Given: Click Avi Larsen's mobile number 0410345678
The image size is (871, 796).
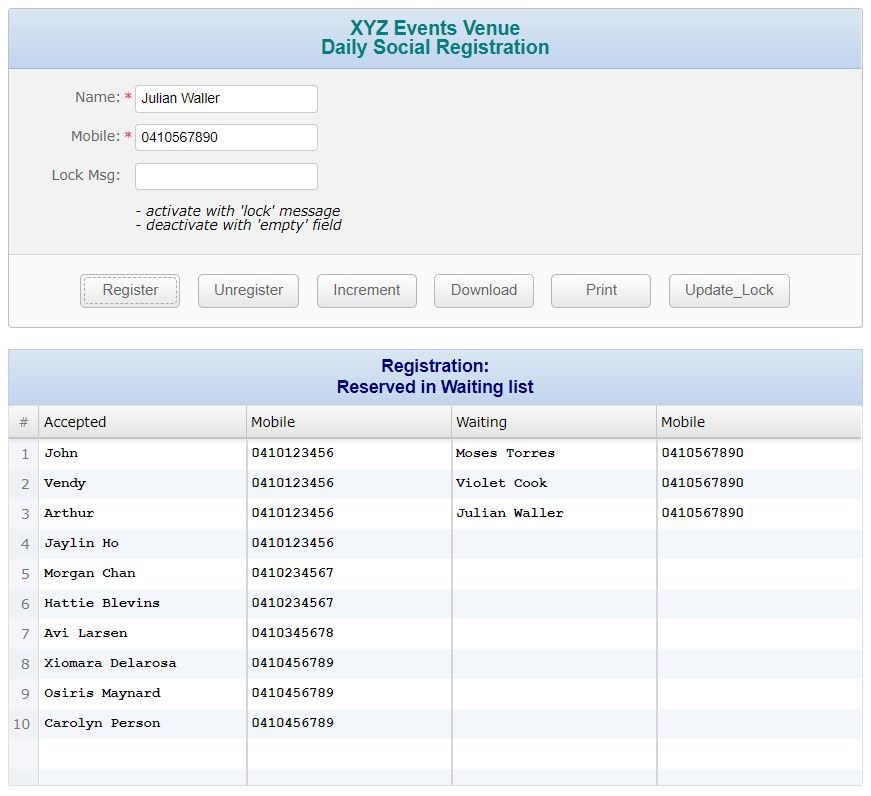Looking at the screenshot, I should 293,633.
